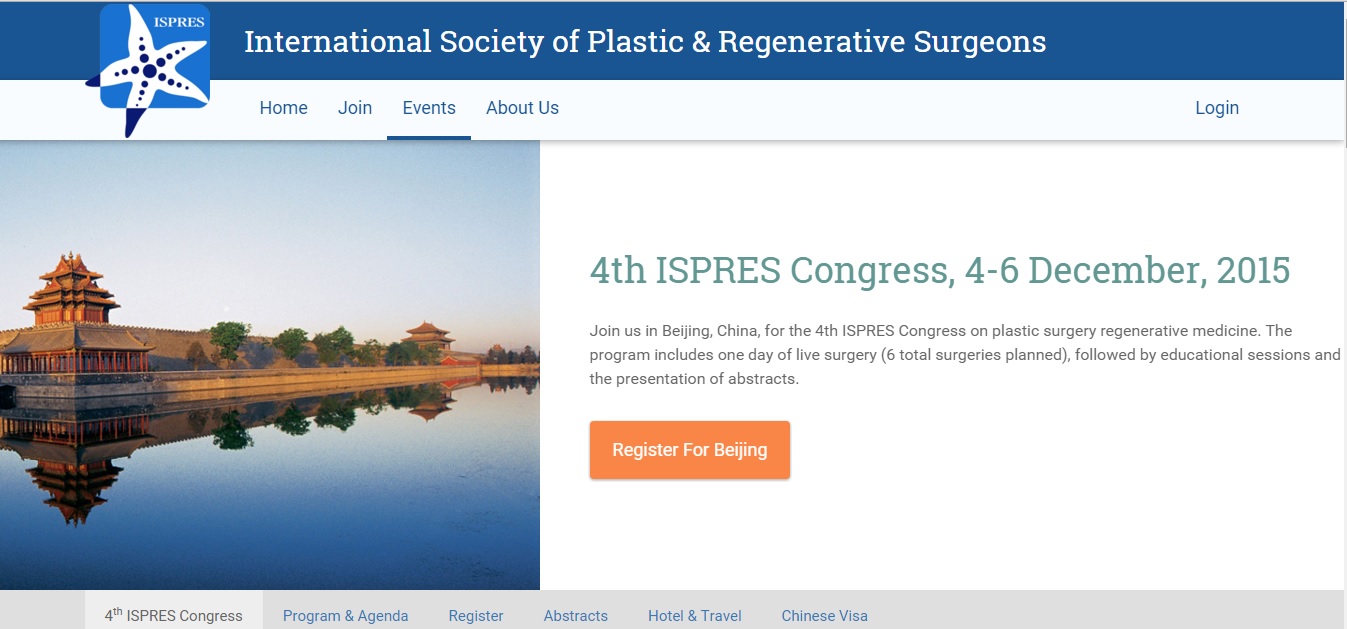Select the 4th ISPRES Congress tab
This screenshot has height=629, width=1347.
(x=174, y=615)
